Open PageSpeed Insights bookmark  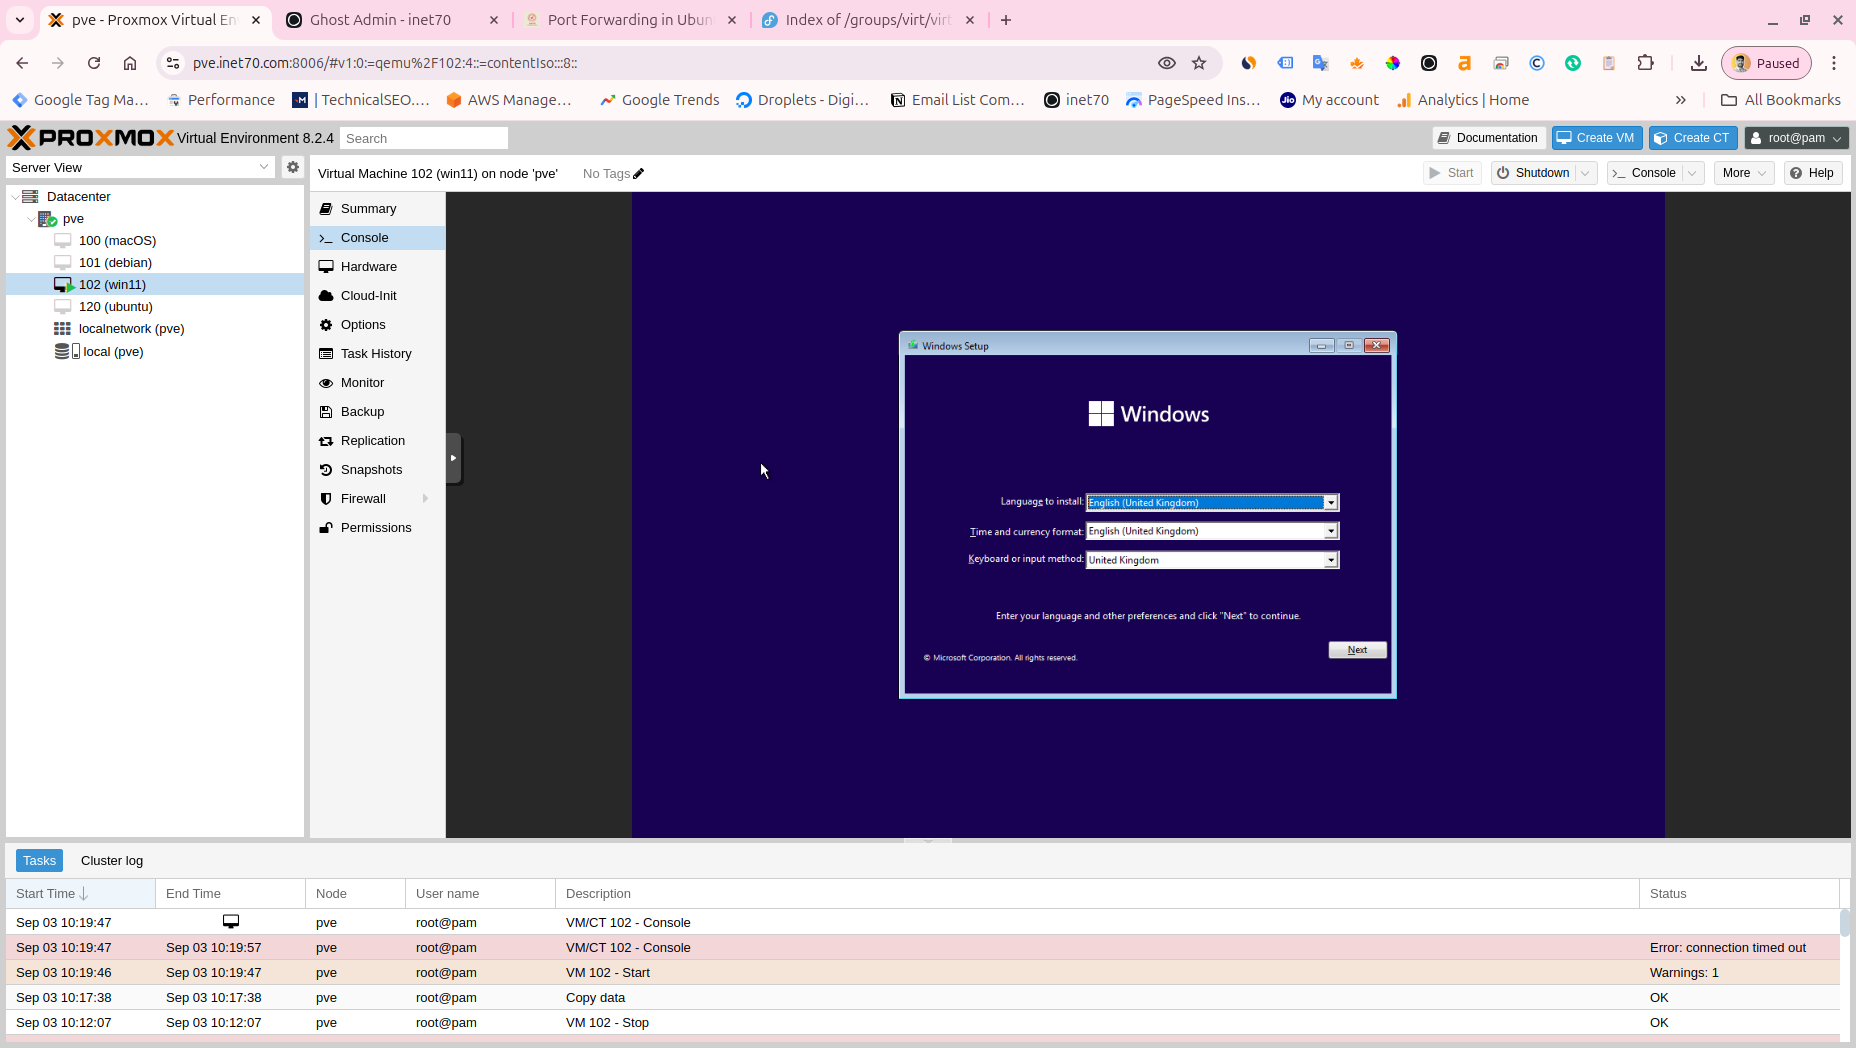tap(1193, 100)
